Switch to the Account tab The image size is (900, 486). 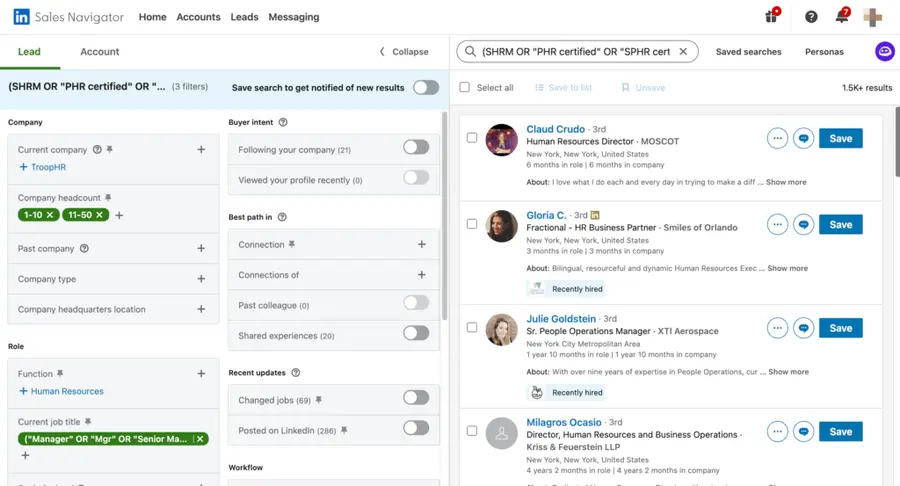(100, 52)
